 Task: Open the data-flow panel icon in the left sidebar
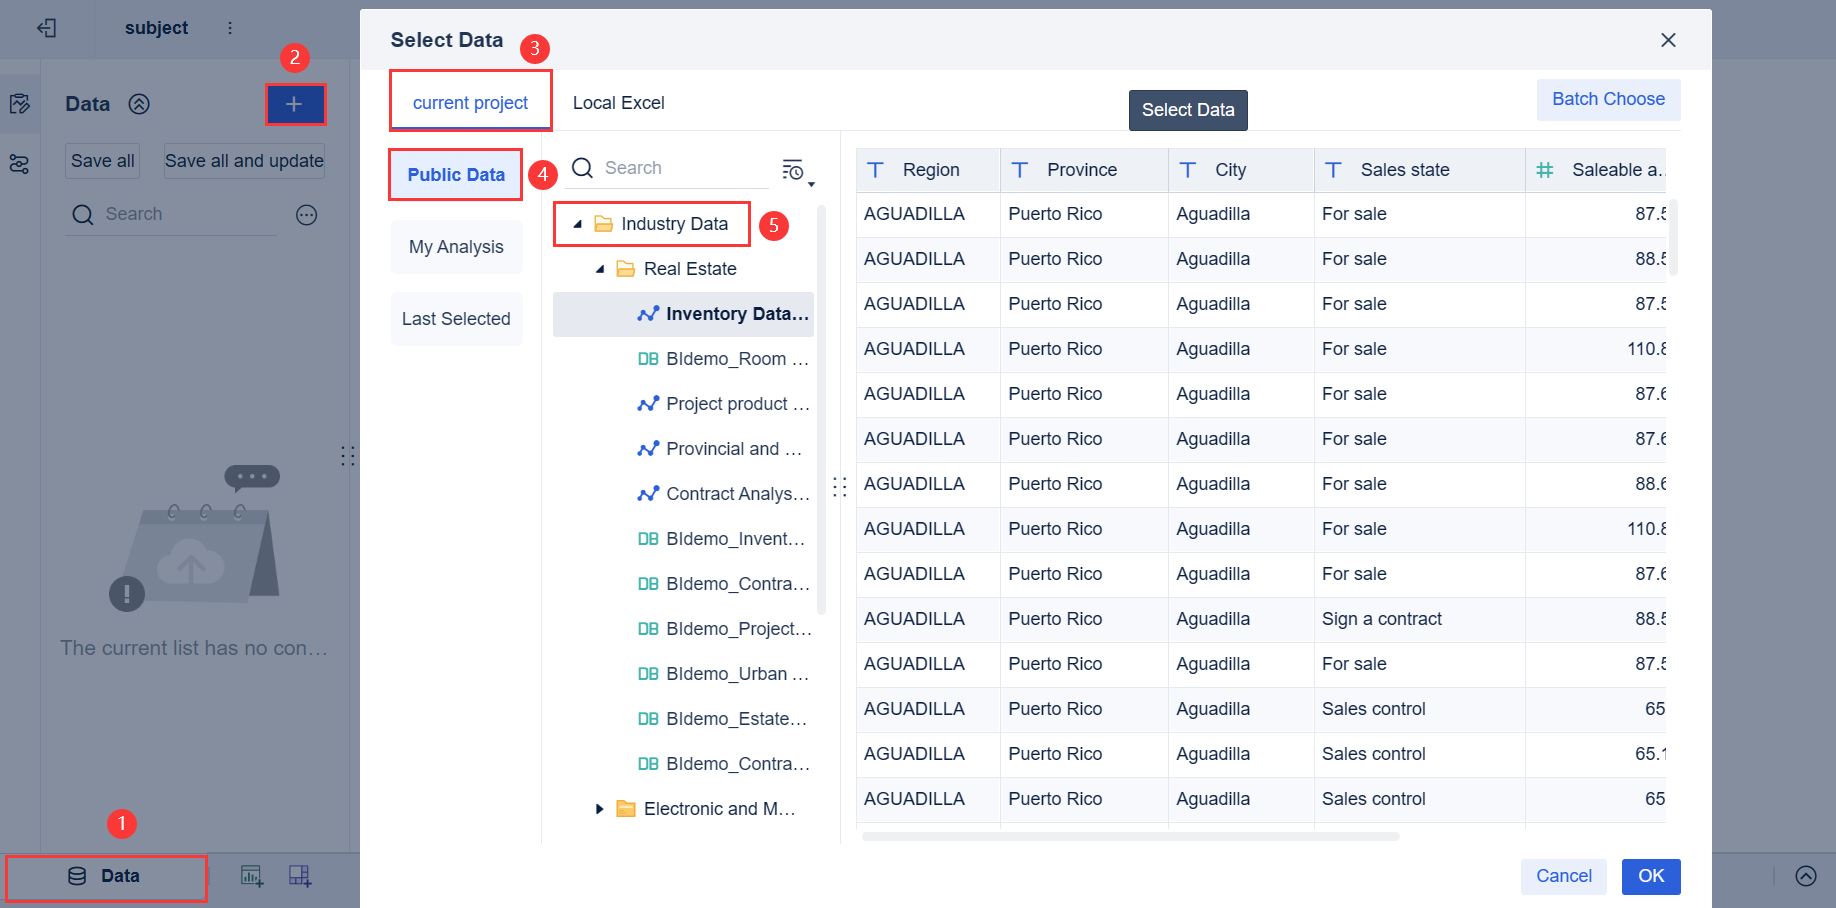[x=20, y=164]
